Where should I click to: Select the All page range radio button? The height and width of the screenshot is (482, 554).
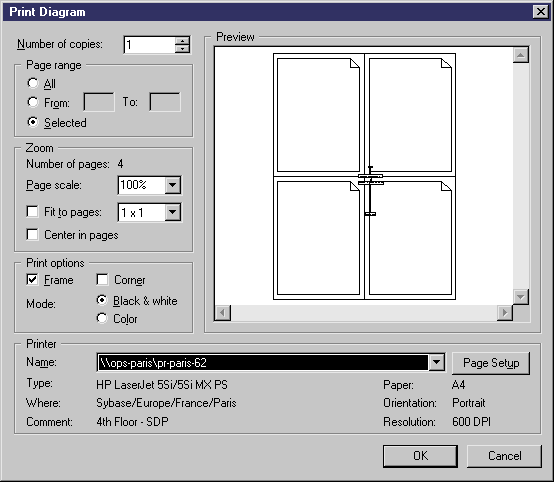click(x=33, y=83)
